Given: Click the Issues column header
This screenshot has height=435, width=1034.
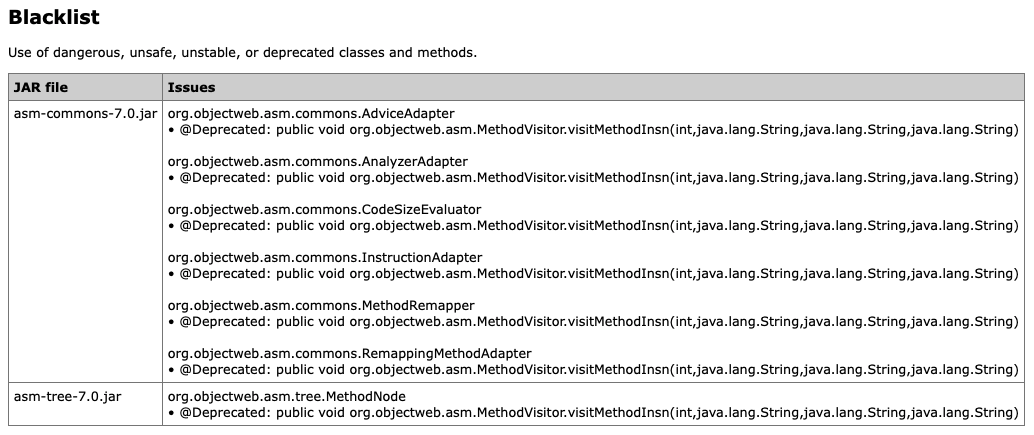Looking at the screenshot, I should pyautogui.click(x=191, y=87).
